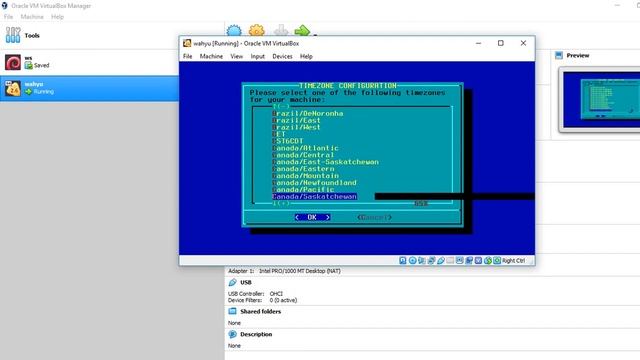
Task: Select the Canada/Central timezone
Action: (303, 155)
